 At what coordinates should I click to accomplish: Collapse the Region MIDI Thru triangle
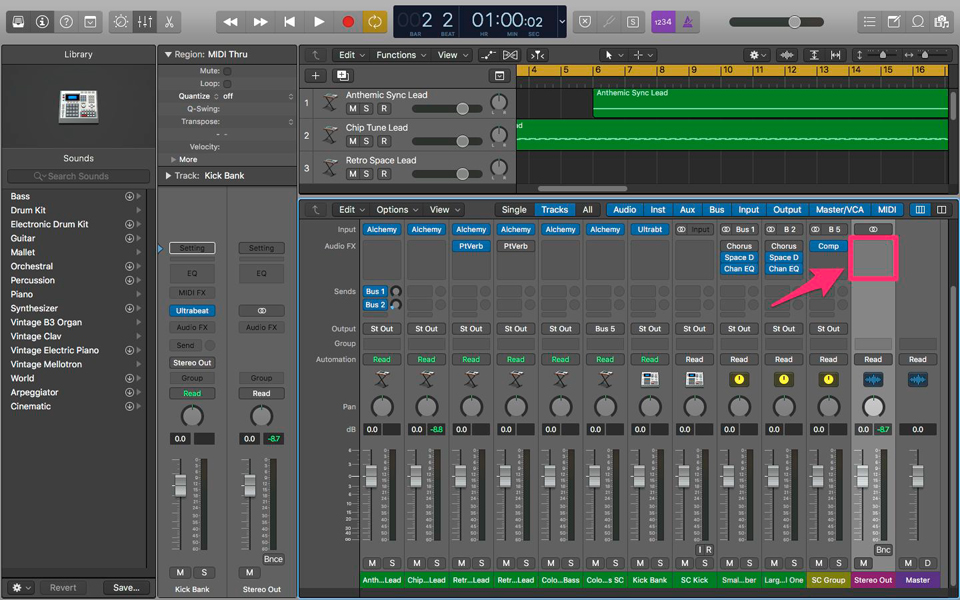pyautogui.click(x=168, y=54)
